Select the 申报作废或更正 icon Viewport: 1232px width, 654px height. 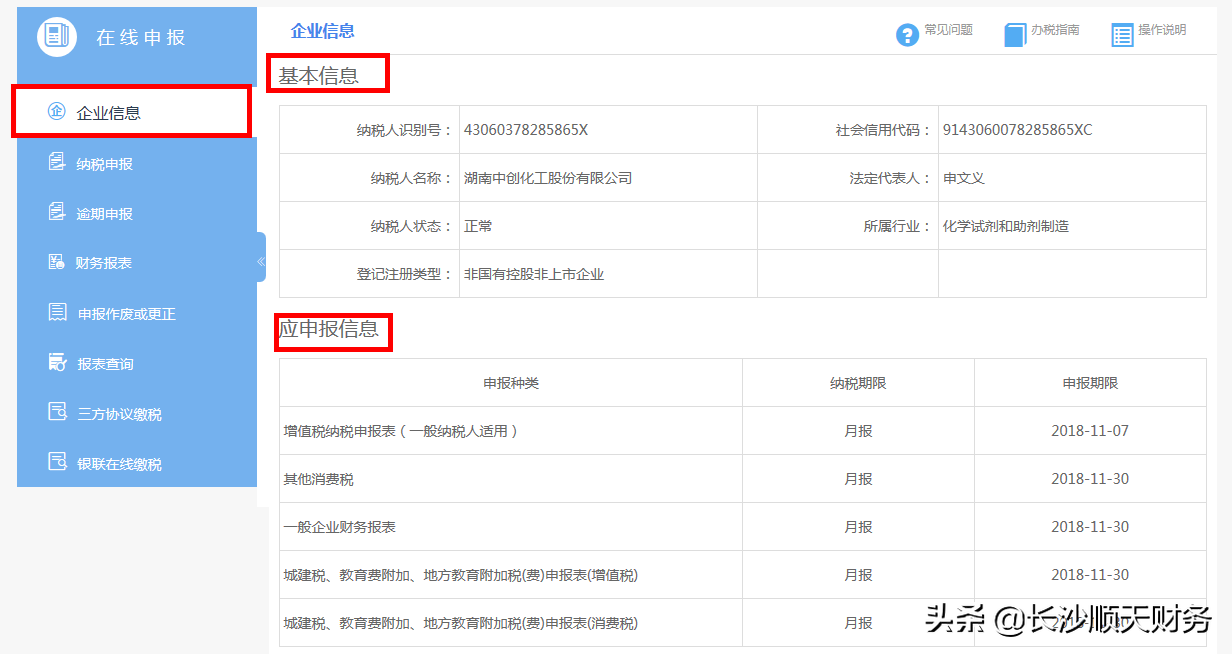[56, 312]
